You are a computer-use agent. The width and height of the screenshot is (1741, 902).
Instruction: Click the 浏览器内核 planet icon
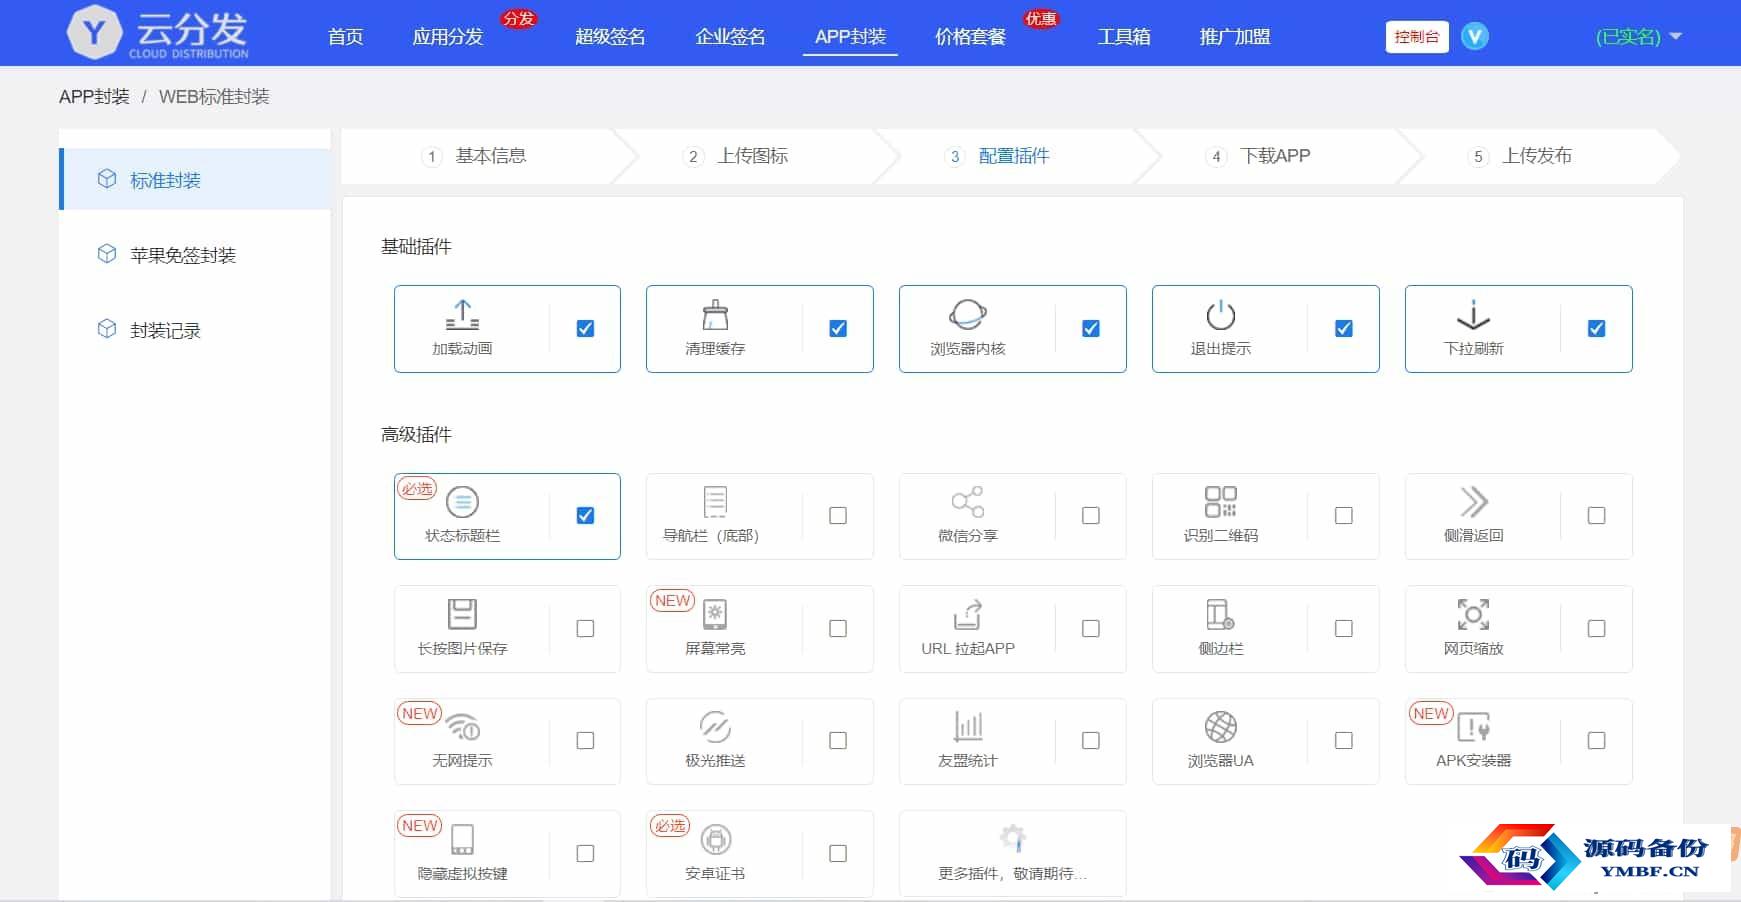coord(968,315)
